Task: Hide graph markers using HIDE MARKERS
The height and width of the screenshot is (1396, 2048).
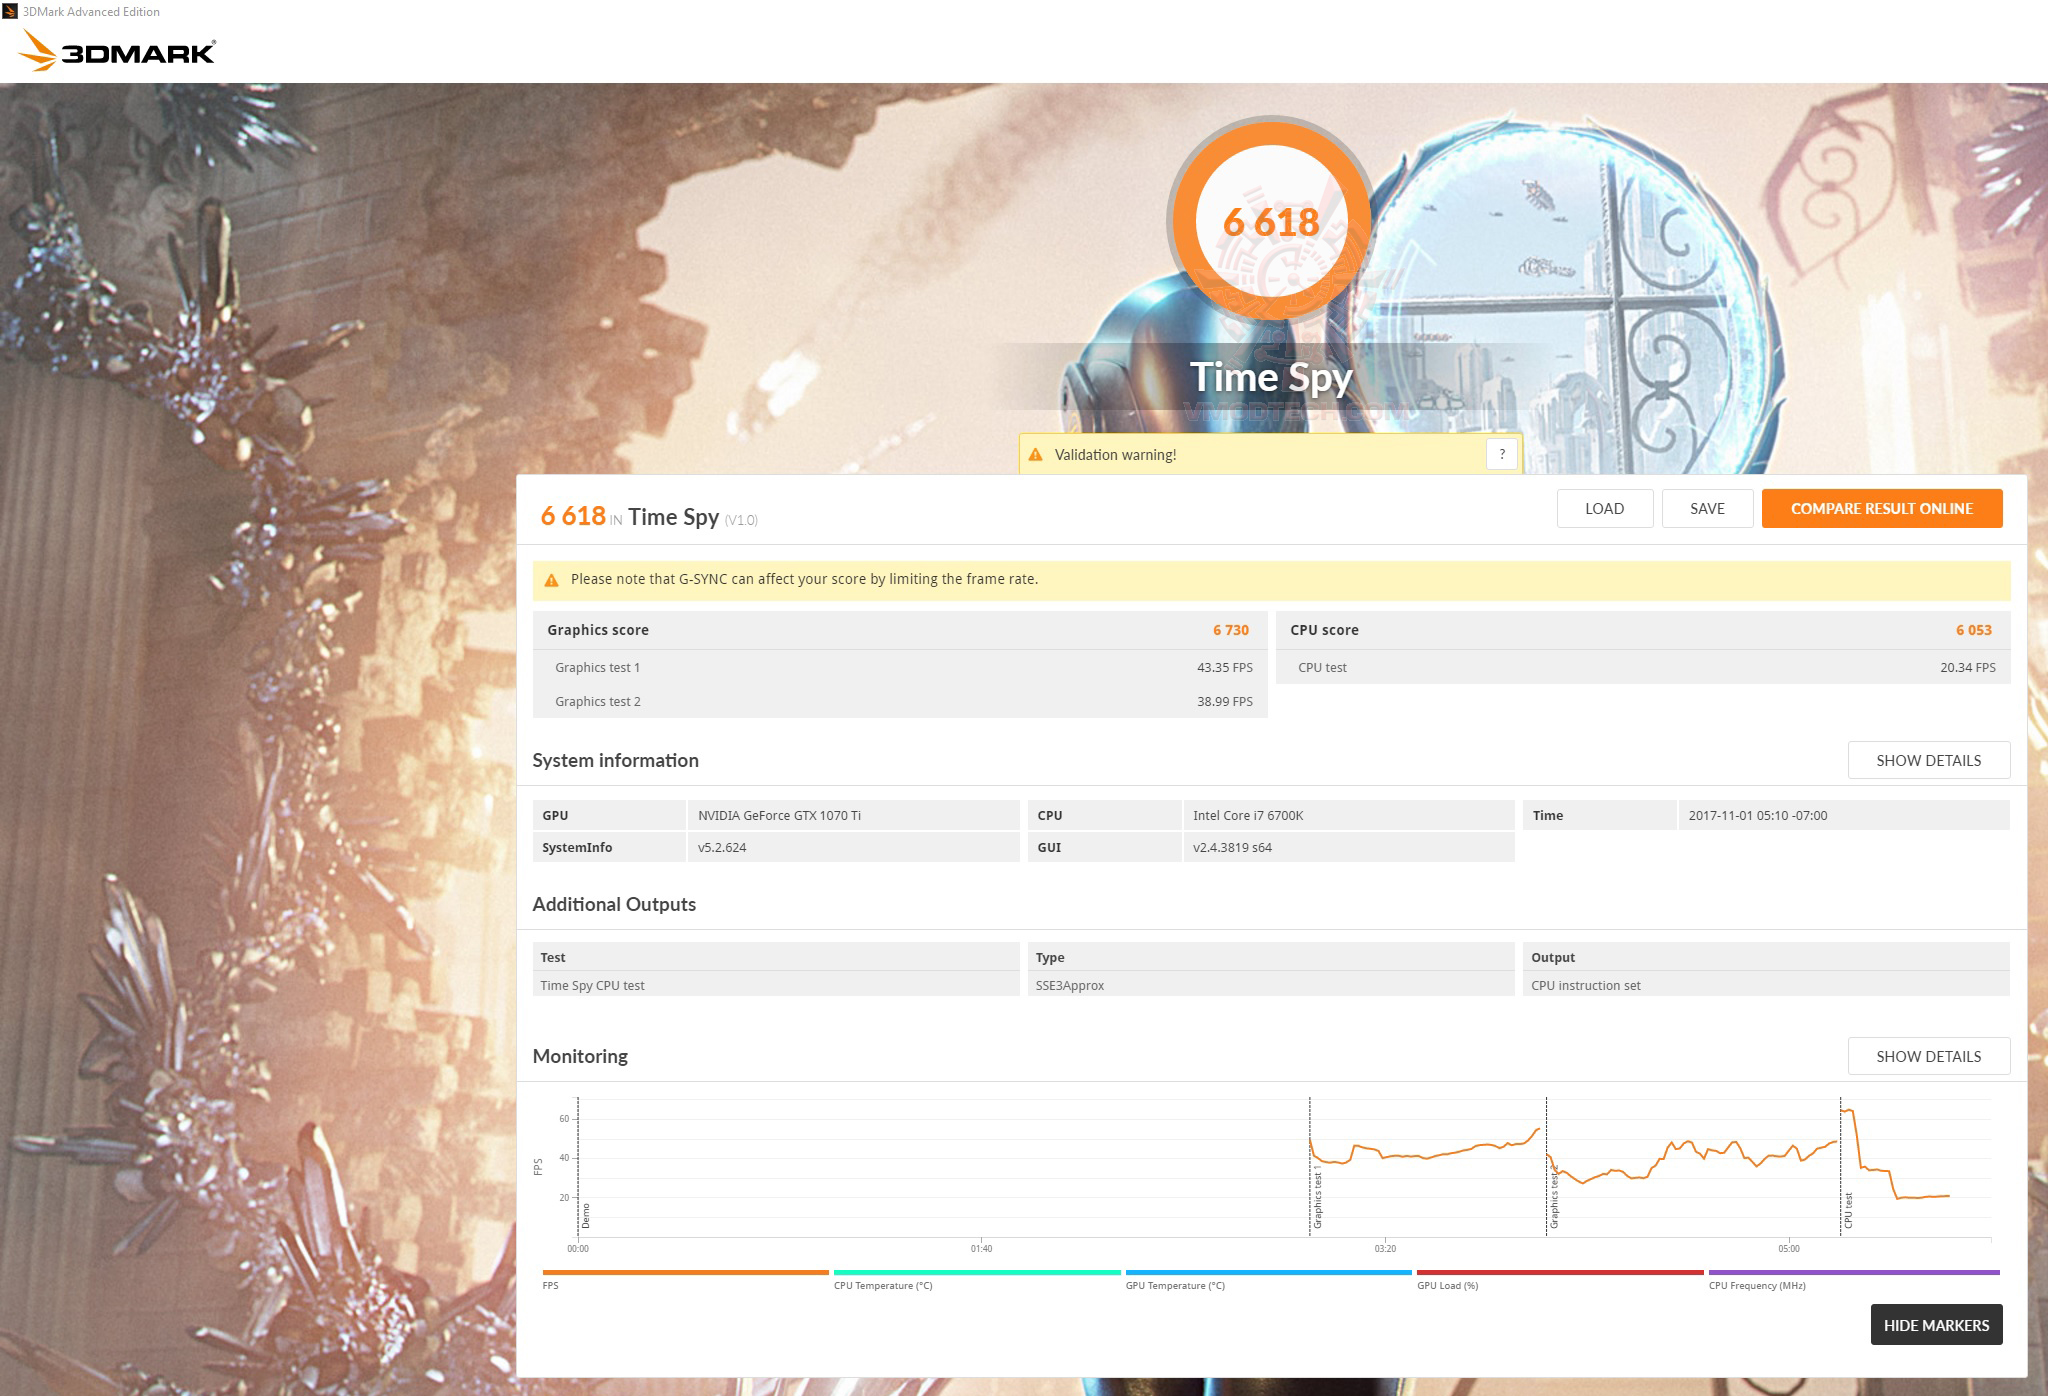Action: (x=1936, y=1324)
